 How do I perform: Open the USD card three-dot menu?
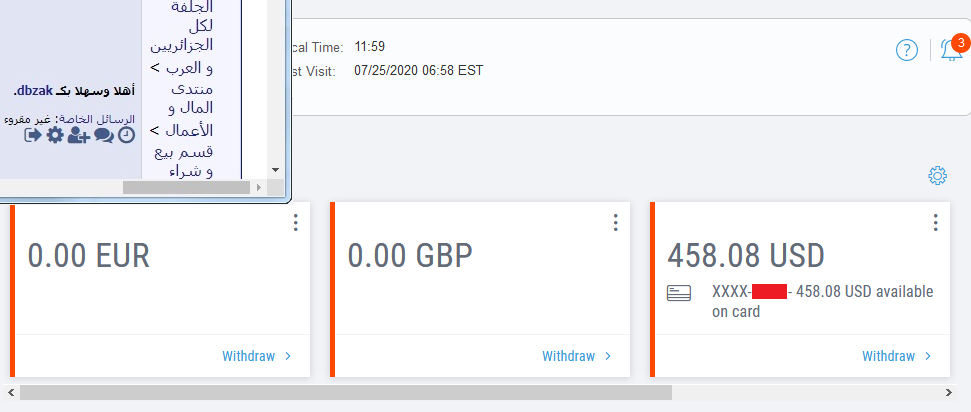[935, 223]
